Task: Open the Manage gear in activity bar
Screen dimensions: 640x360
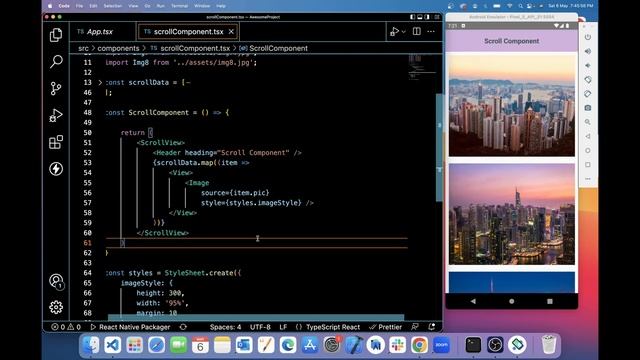Action: point(56,307)
